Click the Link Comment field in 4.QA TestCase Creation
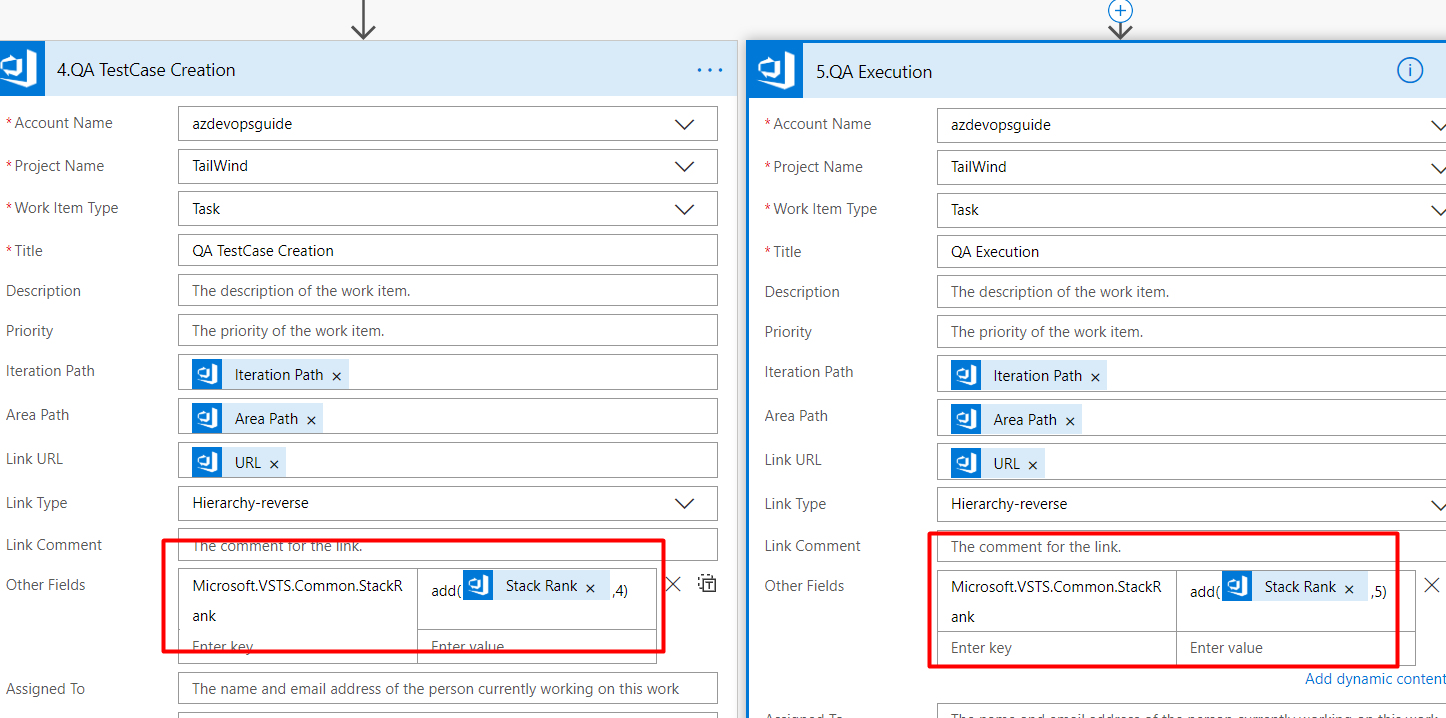 (x=448, y=545)
